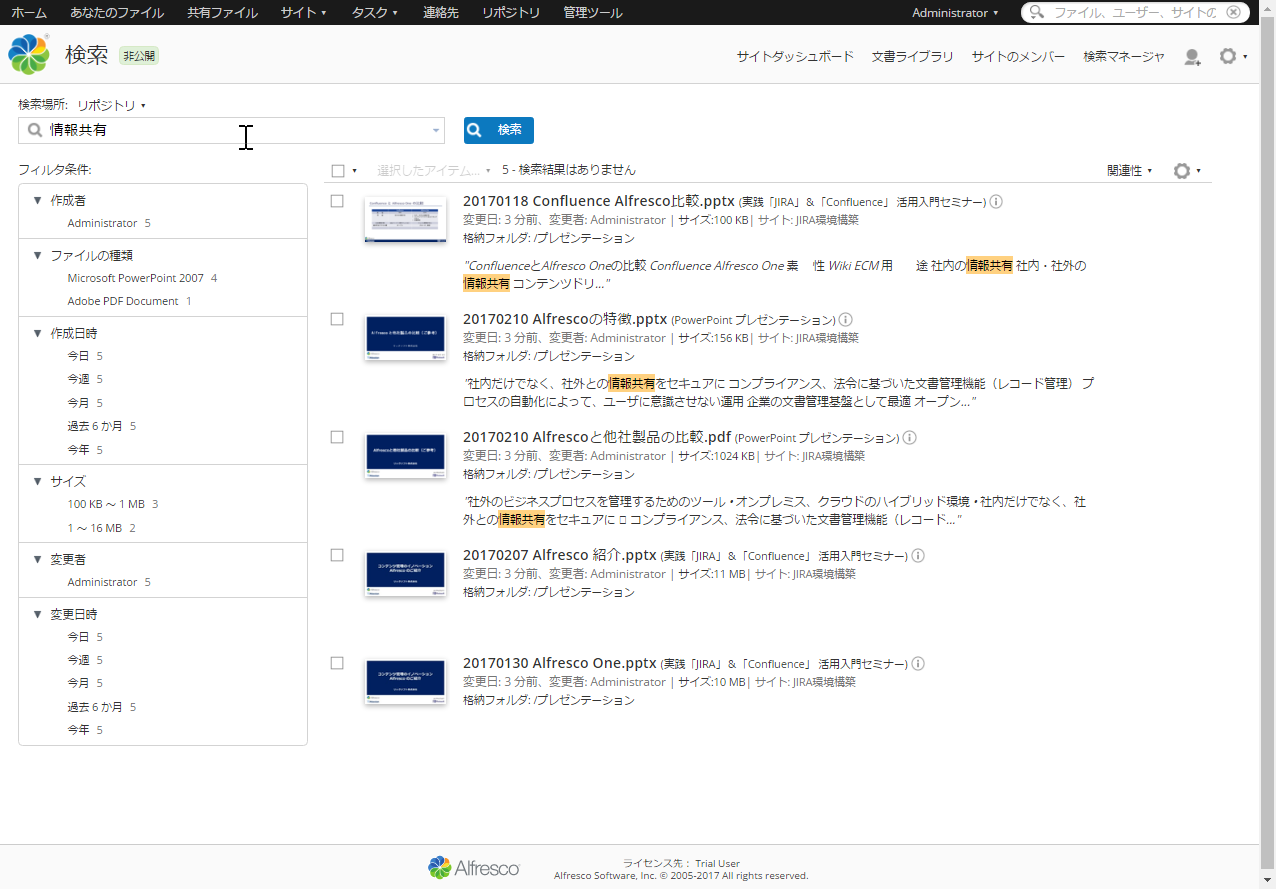Click the 情報共有 search term field
This screenshot has height=889, width=1276.
click(x=231, y=131)
